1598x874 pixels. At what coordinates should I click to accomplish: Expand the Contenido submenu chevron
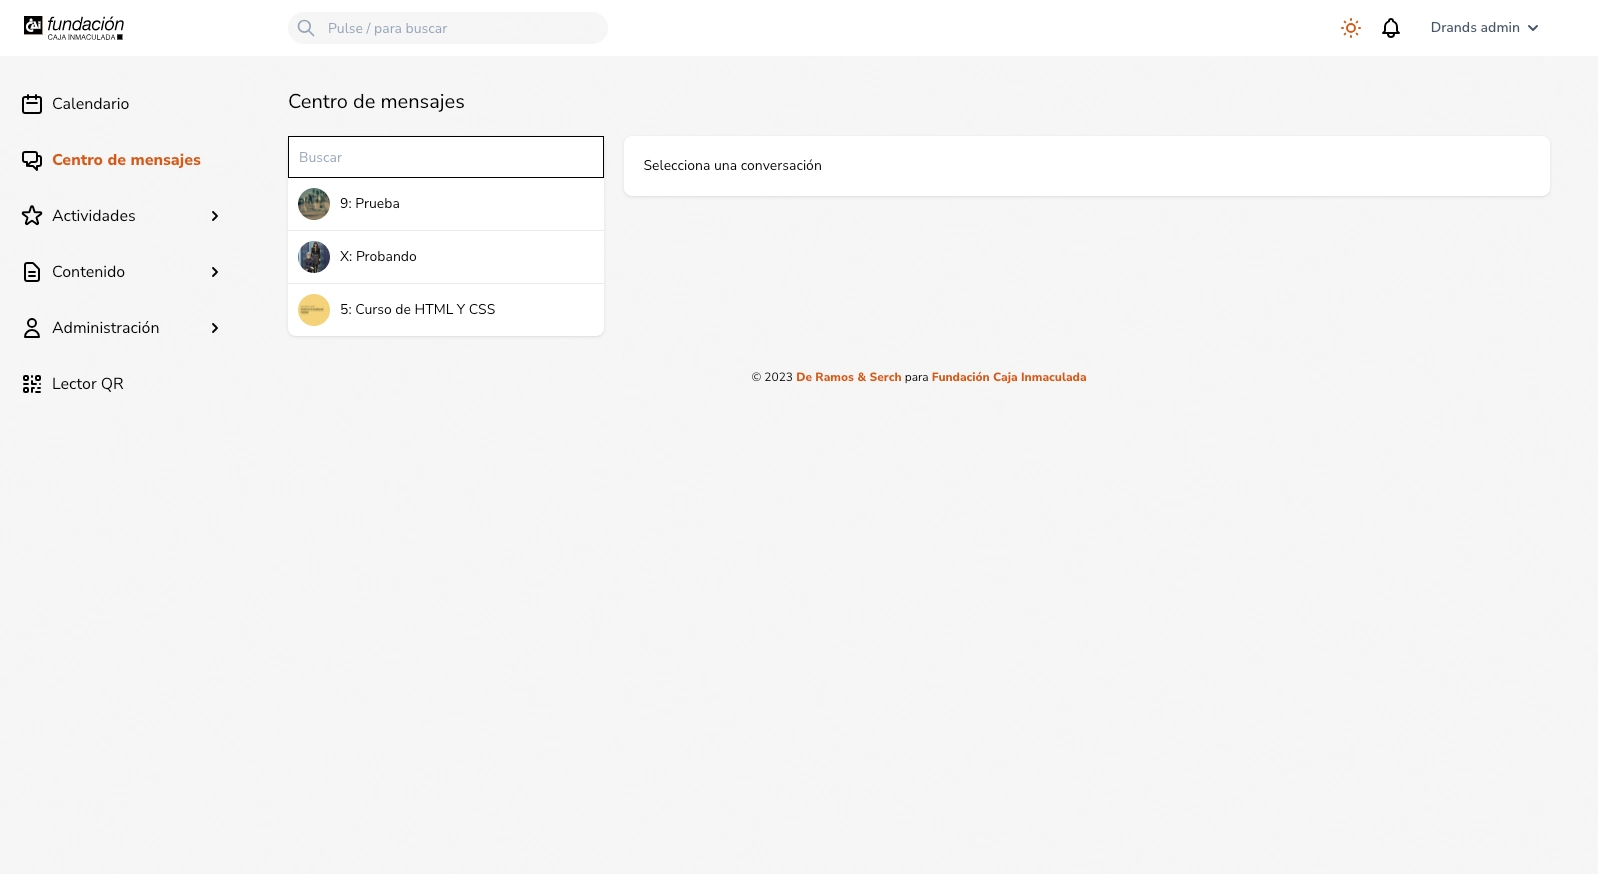[x=214, y=272]
